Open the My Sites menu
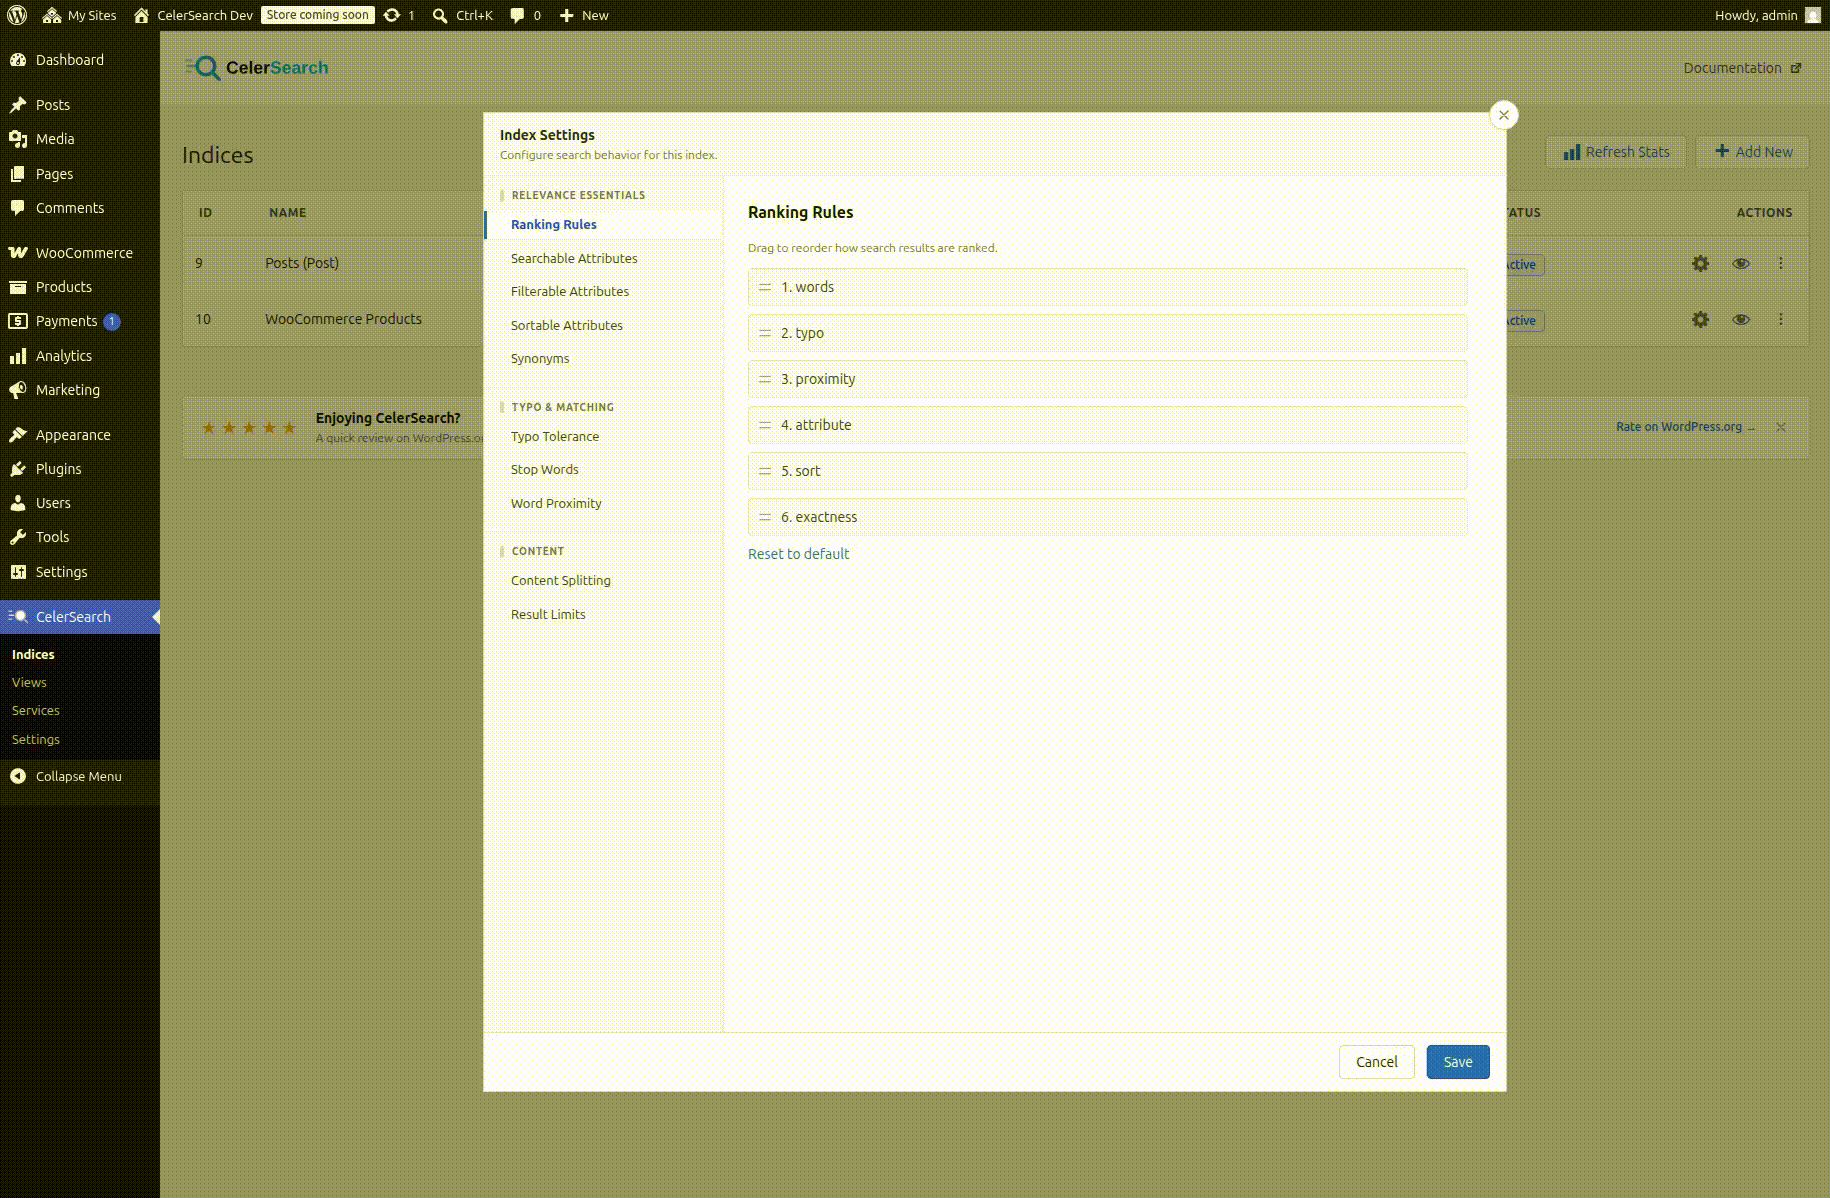This screenshot has width=1830, height=1198. [x=80, y=15]
